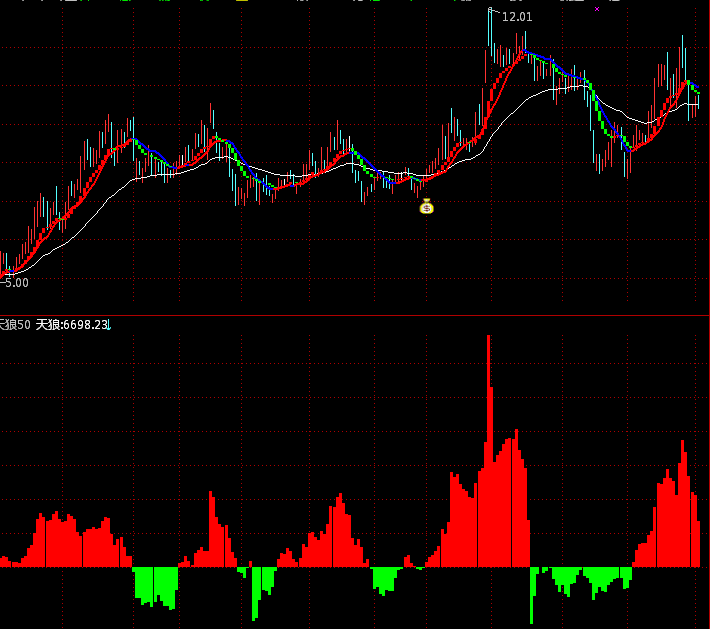Select the 天狼50 indicator label
The width and height of the screenshot is (710, 629).
point(15,325)
